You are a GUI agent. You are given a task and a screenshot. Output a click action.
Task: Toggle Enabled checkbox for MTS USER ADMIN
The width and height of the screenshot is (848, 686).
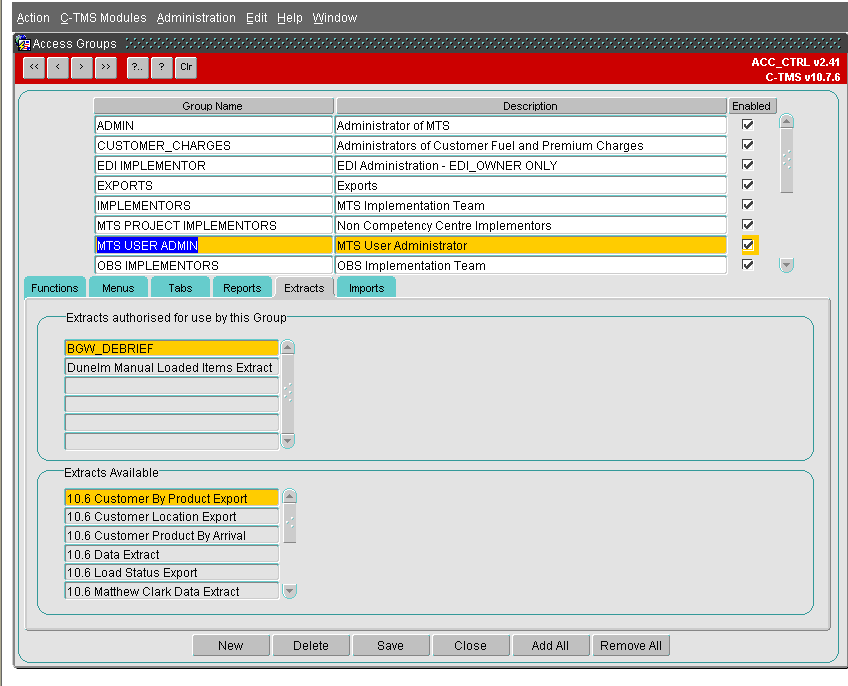747,245
